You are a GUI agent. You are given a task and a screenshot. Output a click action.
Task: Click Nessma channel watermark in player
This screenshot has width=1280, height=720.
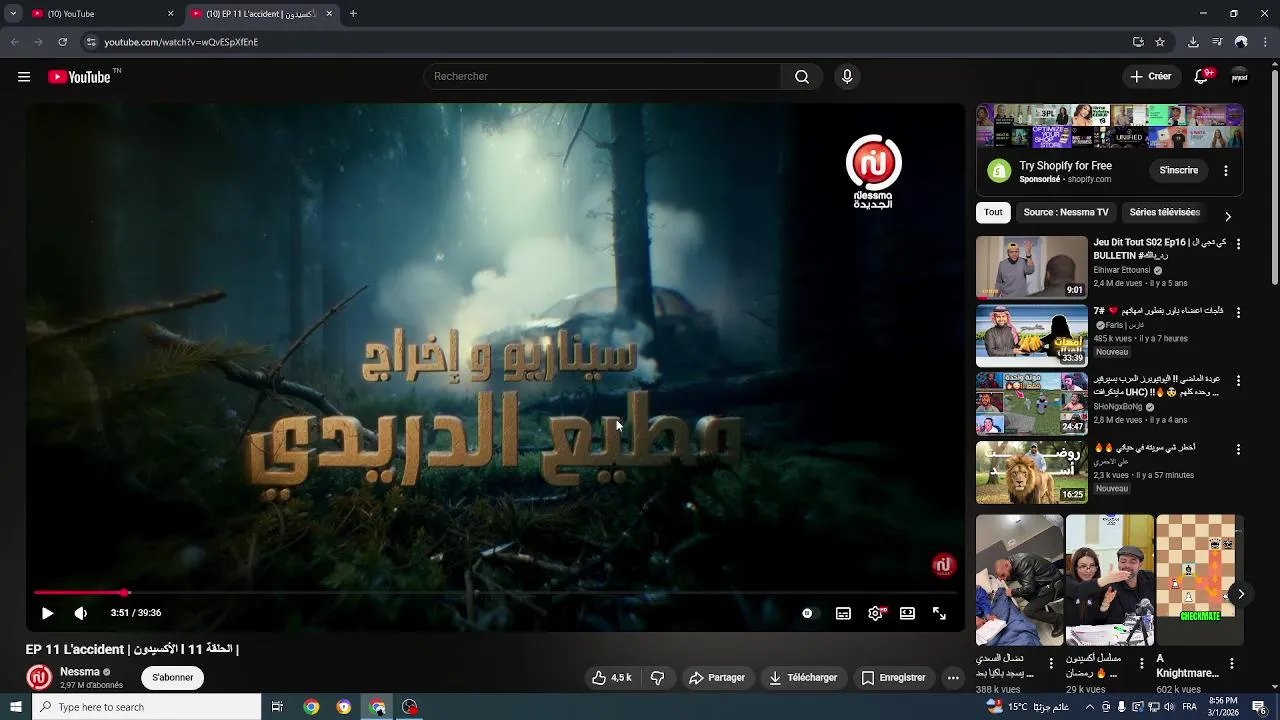click(943, 566)
